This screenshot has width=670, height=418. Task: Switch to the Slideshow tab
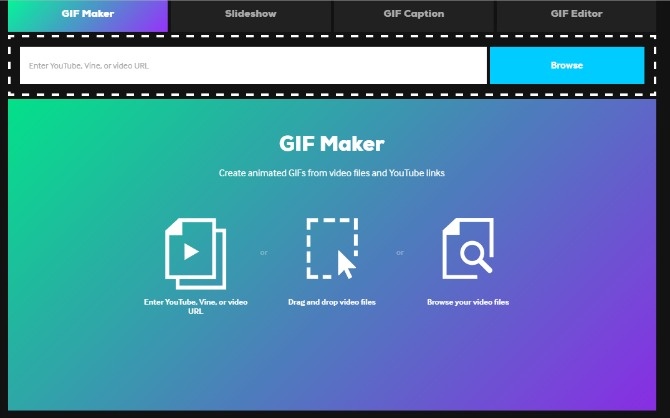[x=251, y=15]
